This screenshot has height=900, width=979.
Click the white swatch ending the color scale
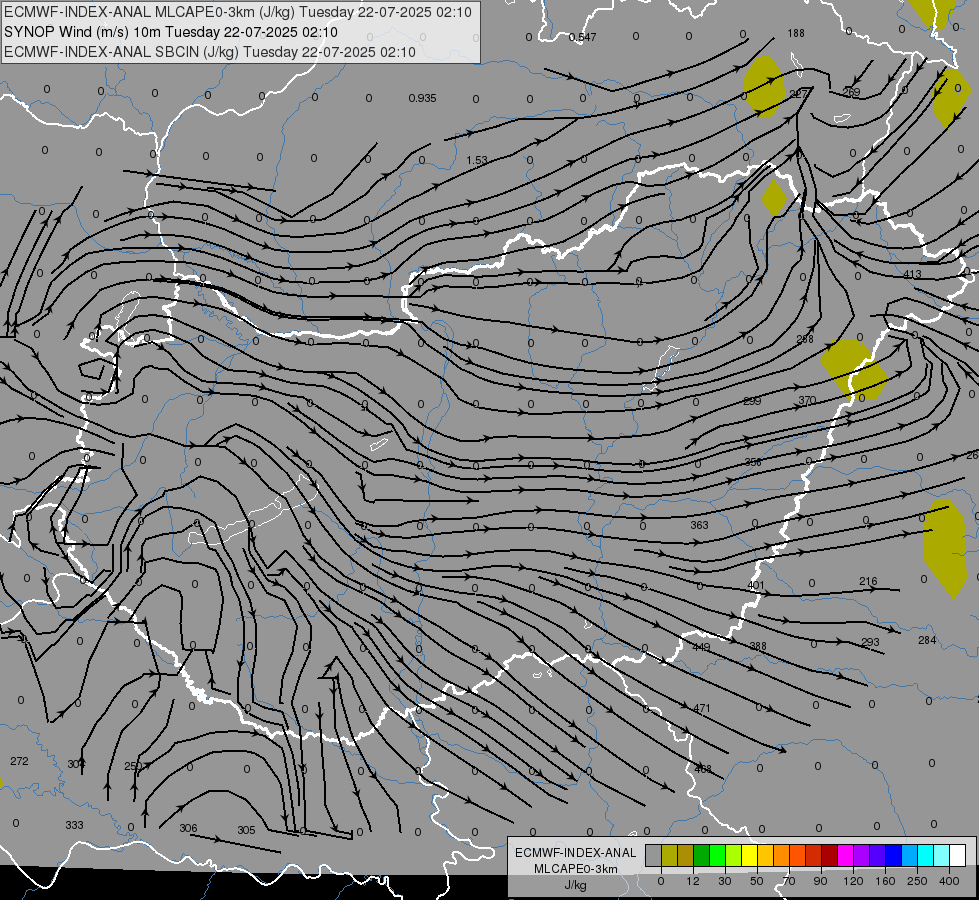pos(958,855)
